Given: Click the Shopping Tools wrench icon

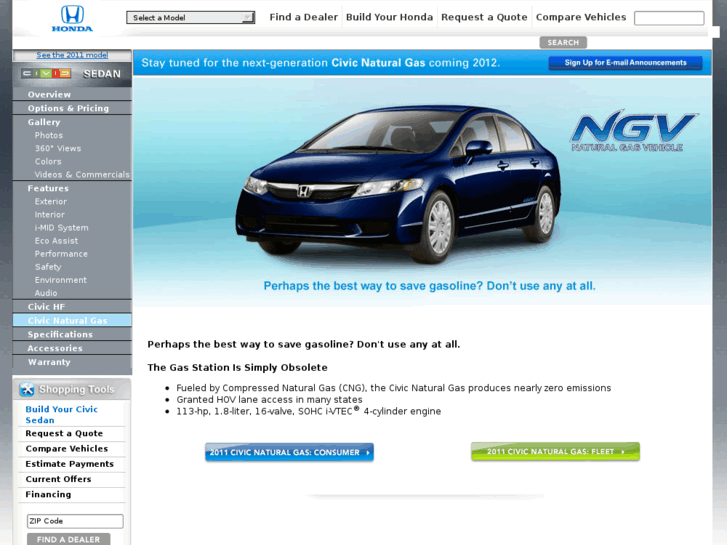Looking at the screenshot, I should coord(27,389).
